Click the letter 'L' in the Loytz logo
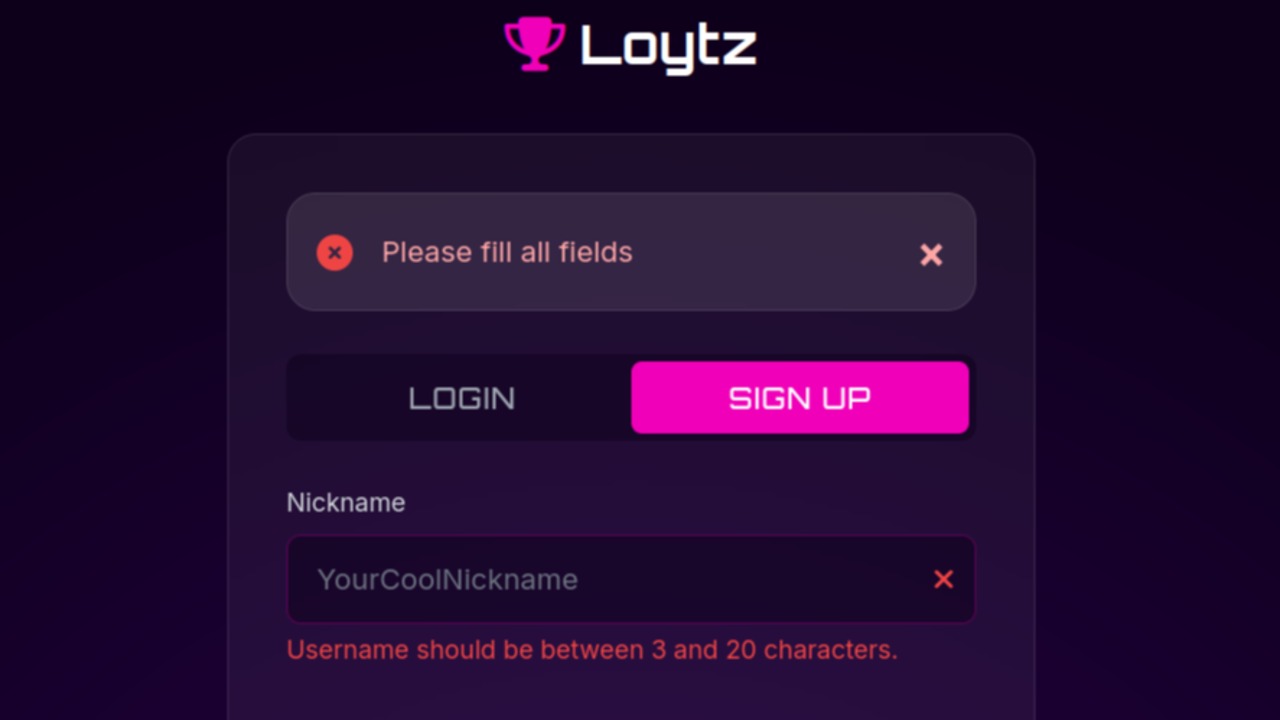The height and width of the screenshot is (720, 1280). [x=598, y=47]
